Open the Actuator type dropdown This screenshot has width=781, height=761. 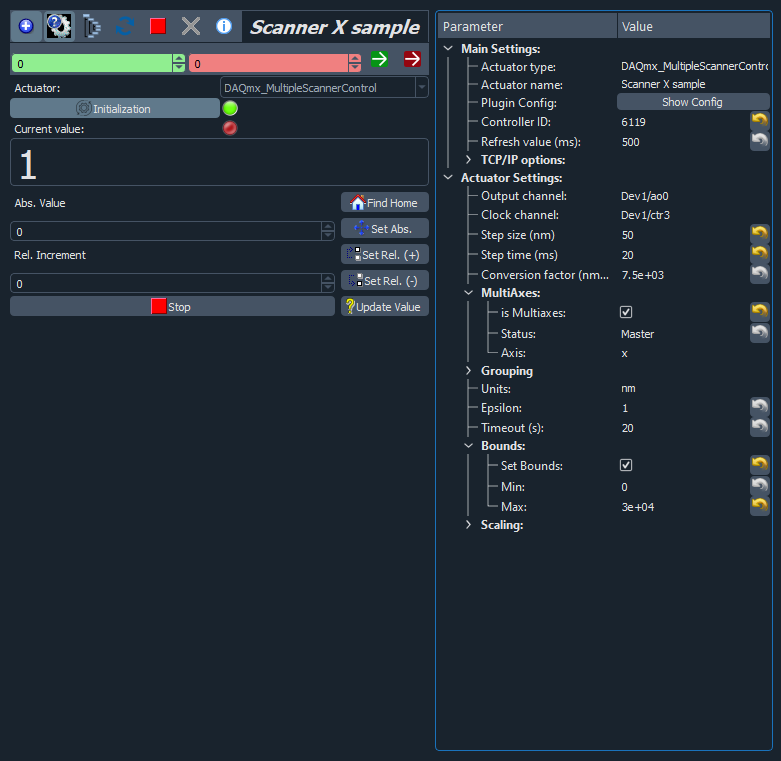click(323, 88)
